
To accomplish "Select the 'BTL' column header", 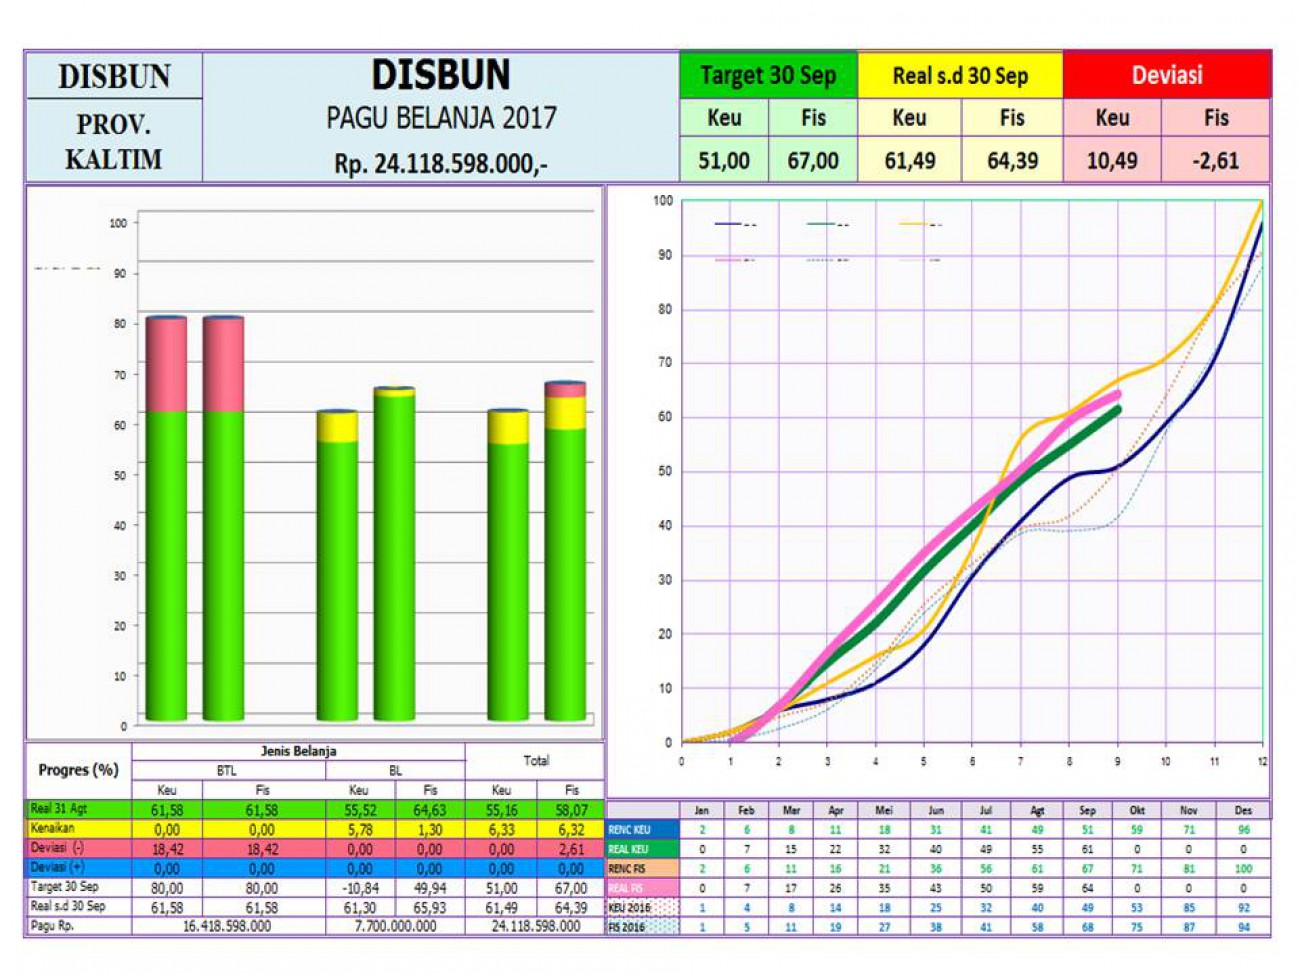I will coord(227,771).
